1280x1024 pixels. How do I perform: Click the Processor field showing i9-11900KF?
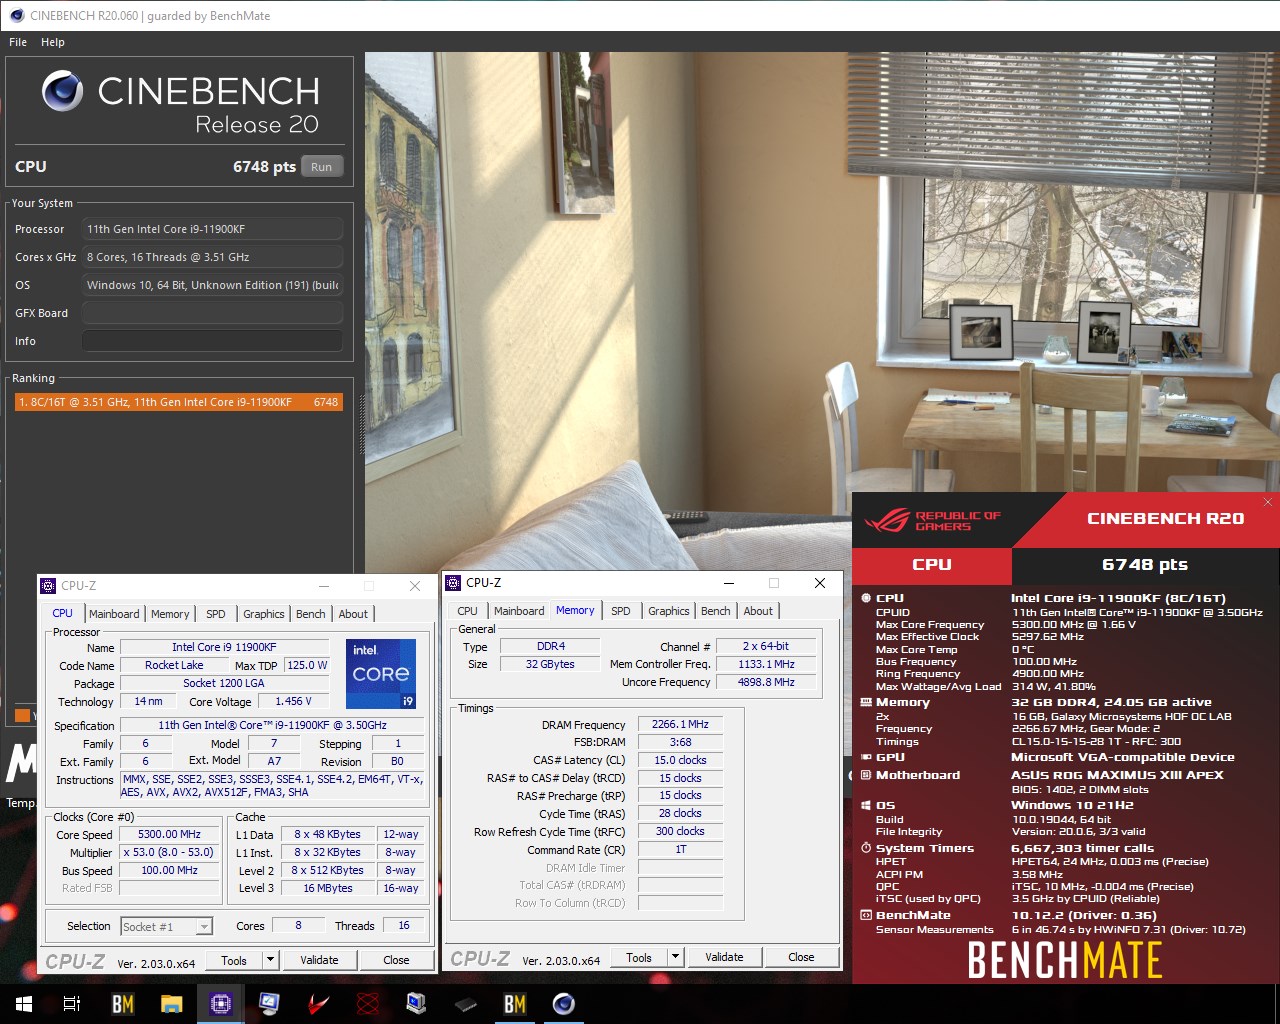click(212, 229)
